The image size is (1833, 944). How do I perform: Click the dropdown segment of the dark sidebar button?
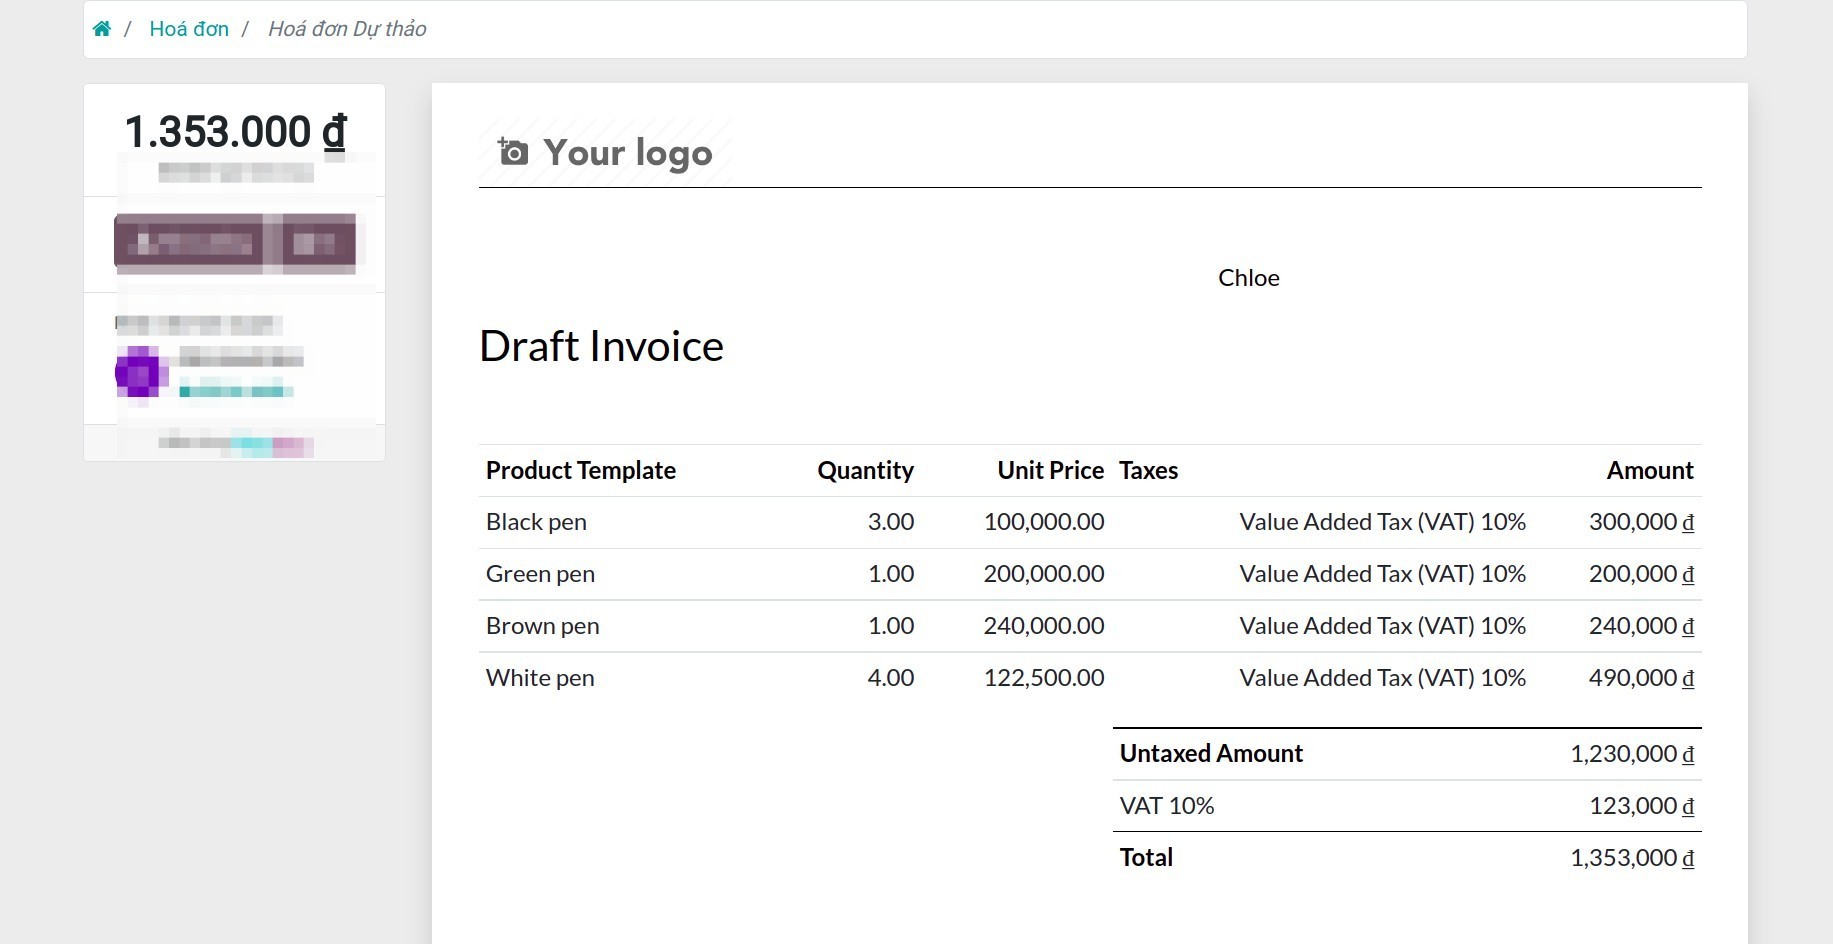tap(320, 241)
